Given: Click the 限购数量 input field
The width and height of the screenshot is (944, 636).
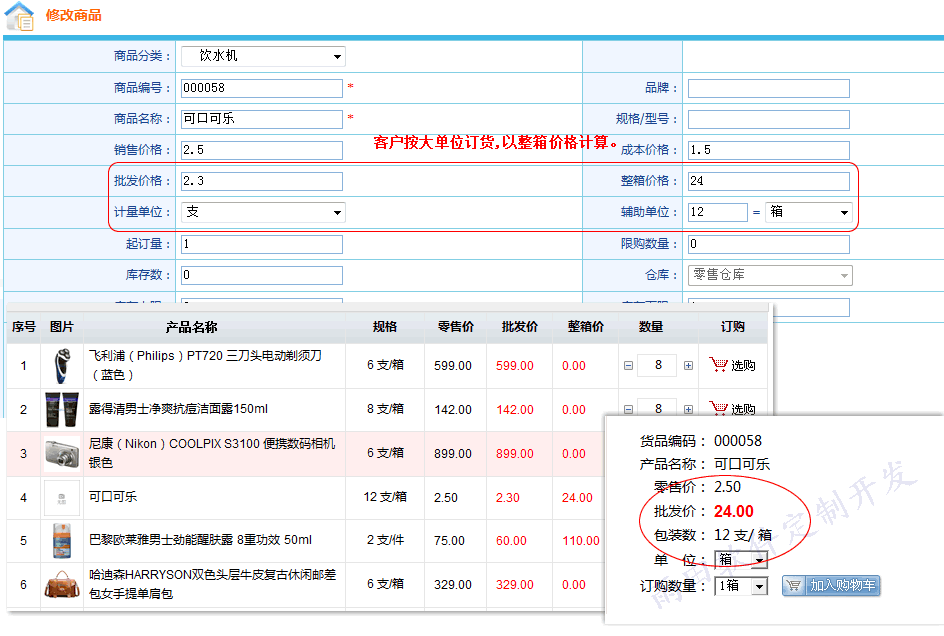Looking at the screenshot, I should click(769, 244).
